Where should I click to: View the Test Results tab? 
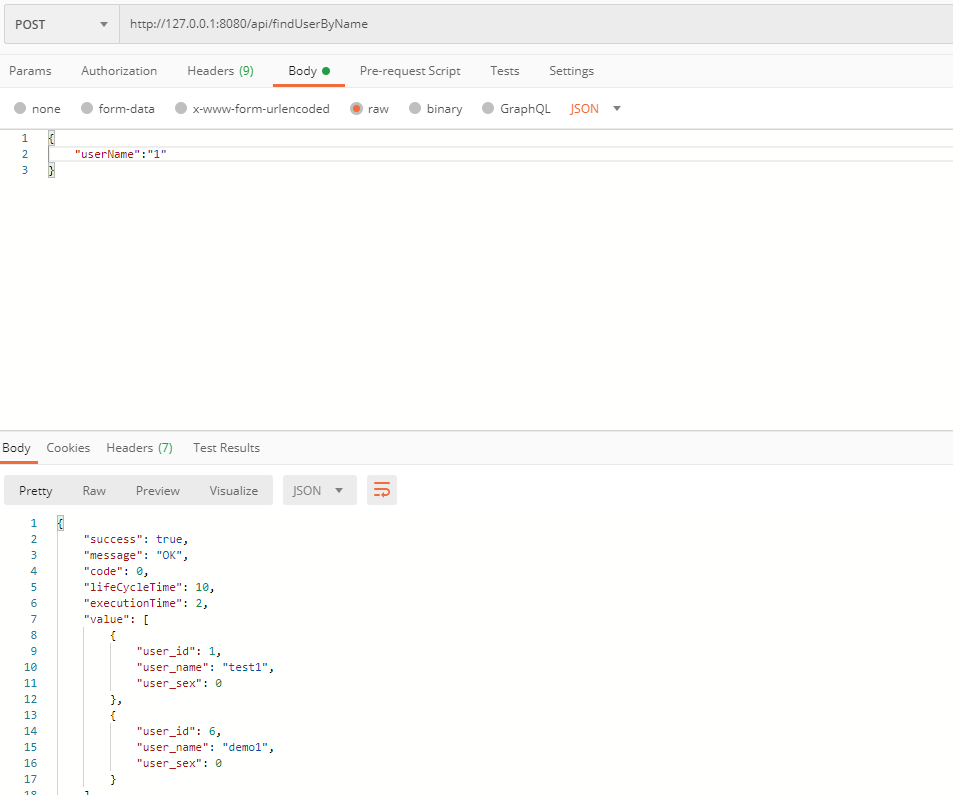click(226, 447)
